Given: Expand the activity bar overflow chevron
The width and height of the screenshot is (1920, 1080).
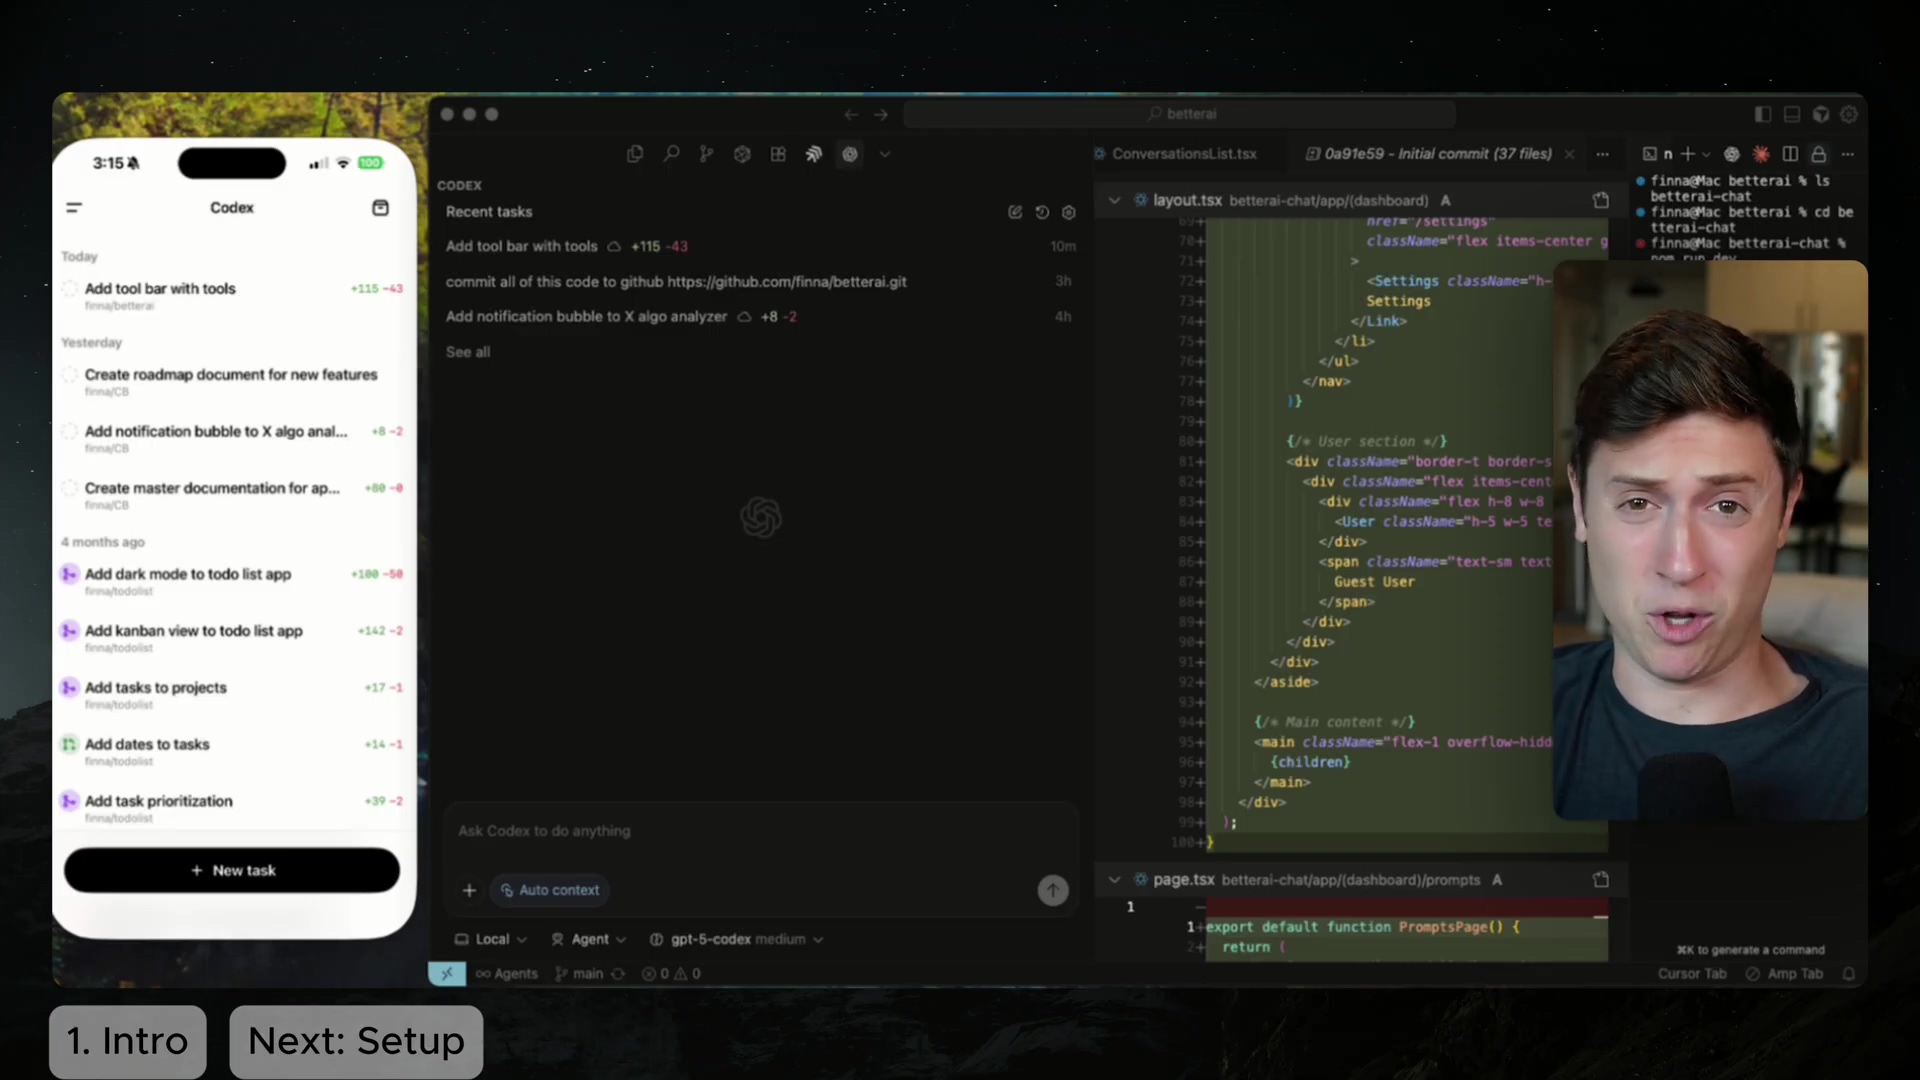Looking at the screenshot, I should point(885,154).
